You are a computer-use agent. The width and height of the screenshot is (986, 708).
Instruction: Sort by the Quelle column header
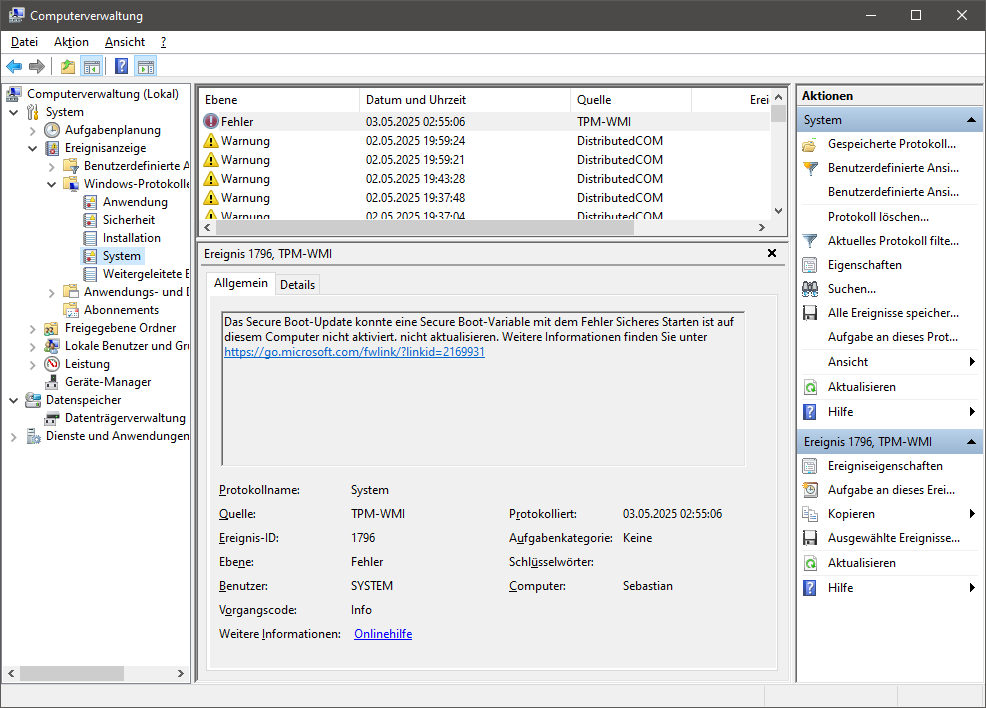point(631,100)
